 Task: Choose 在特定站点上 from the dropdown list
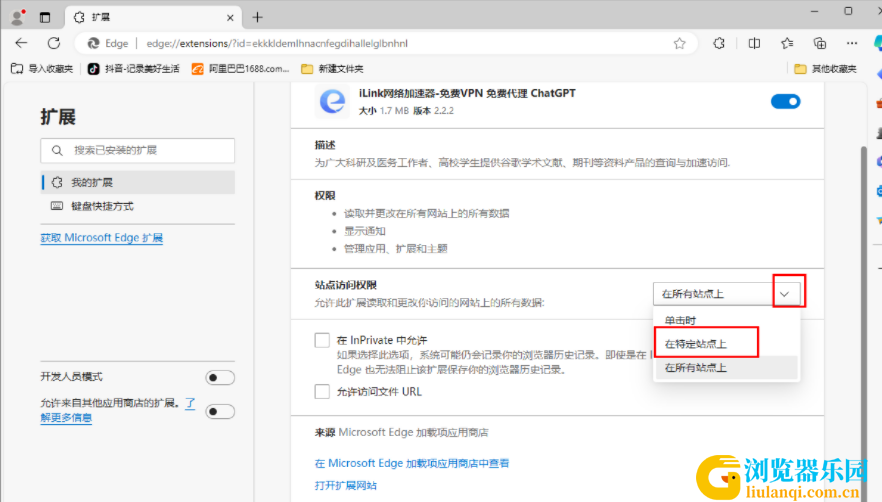[727, 344]
